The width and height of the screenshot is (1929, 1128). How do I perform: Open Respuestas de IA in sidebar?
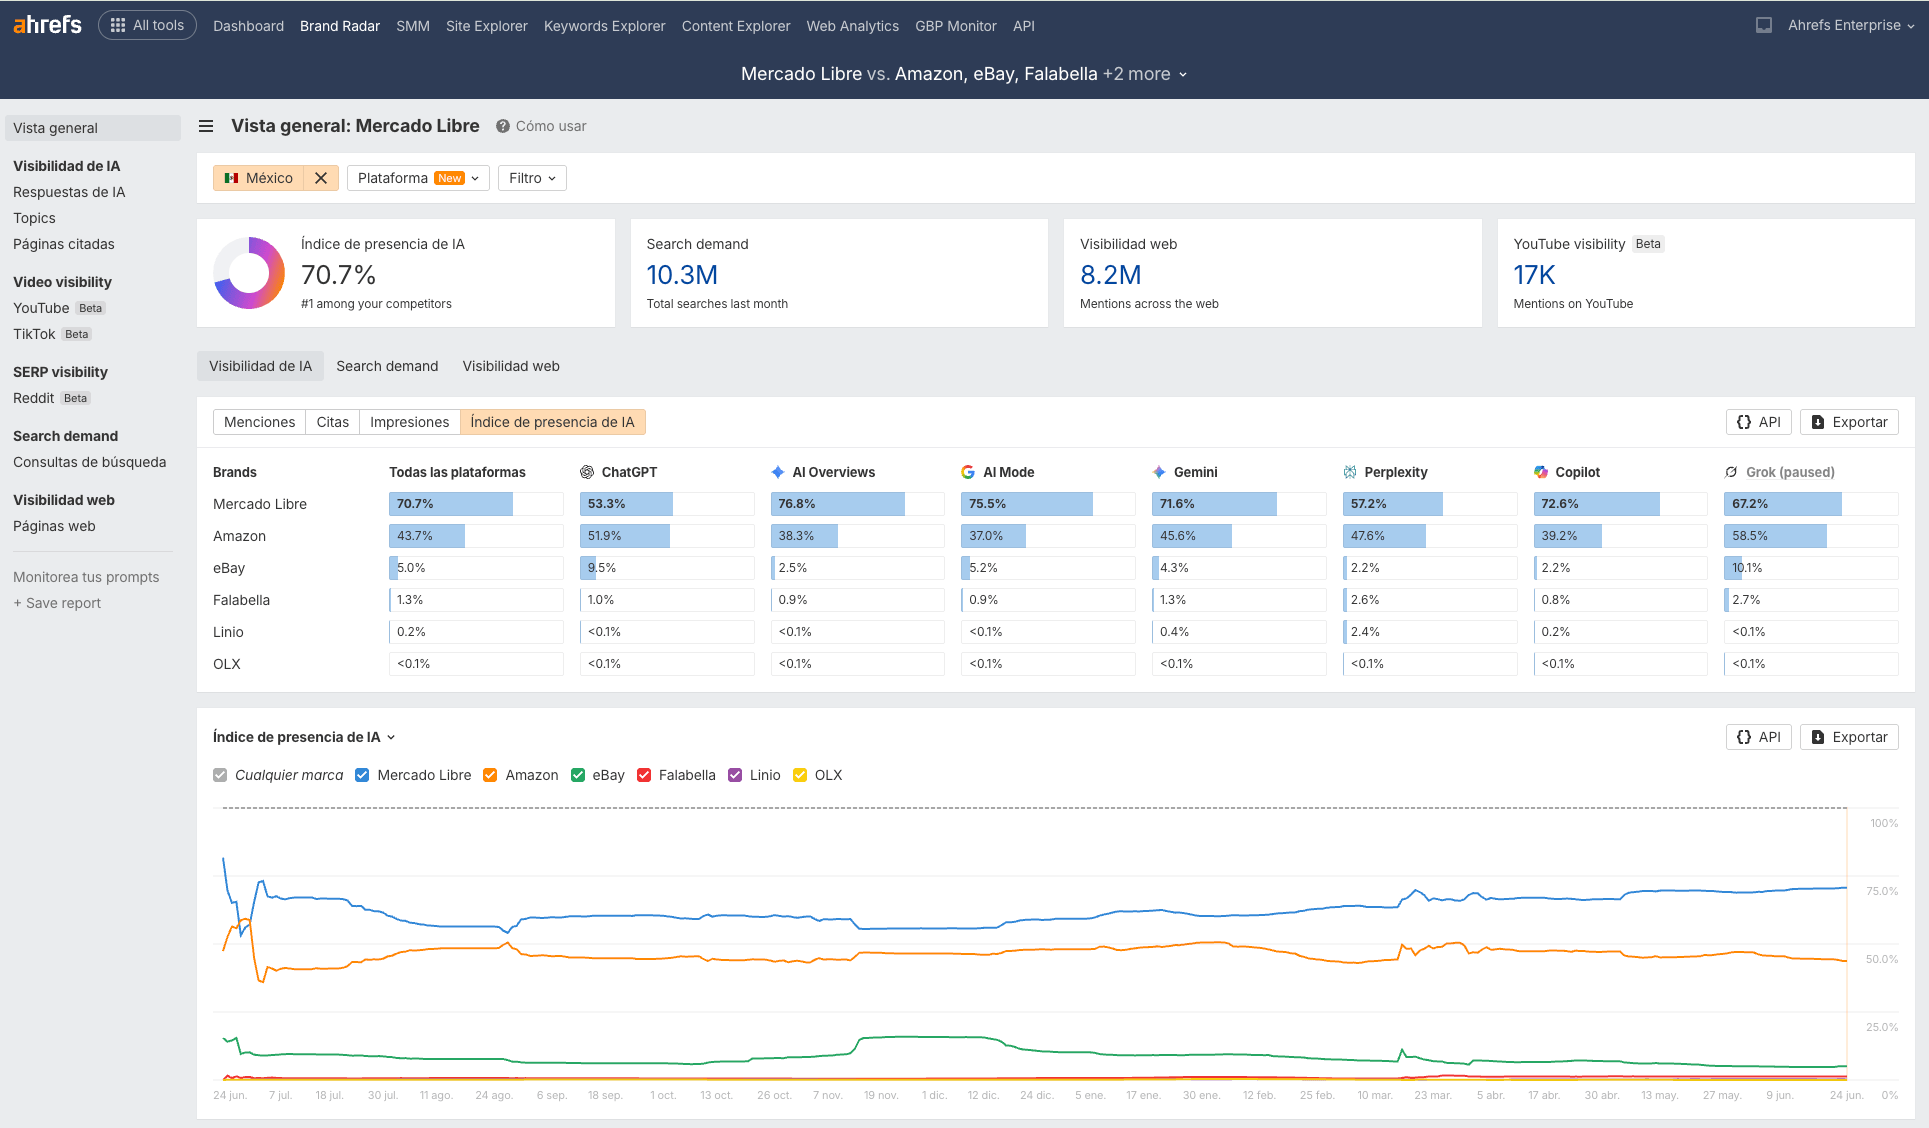pos(69,192)
